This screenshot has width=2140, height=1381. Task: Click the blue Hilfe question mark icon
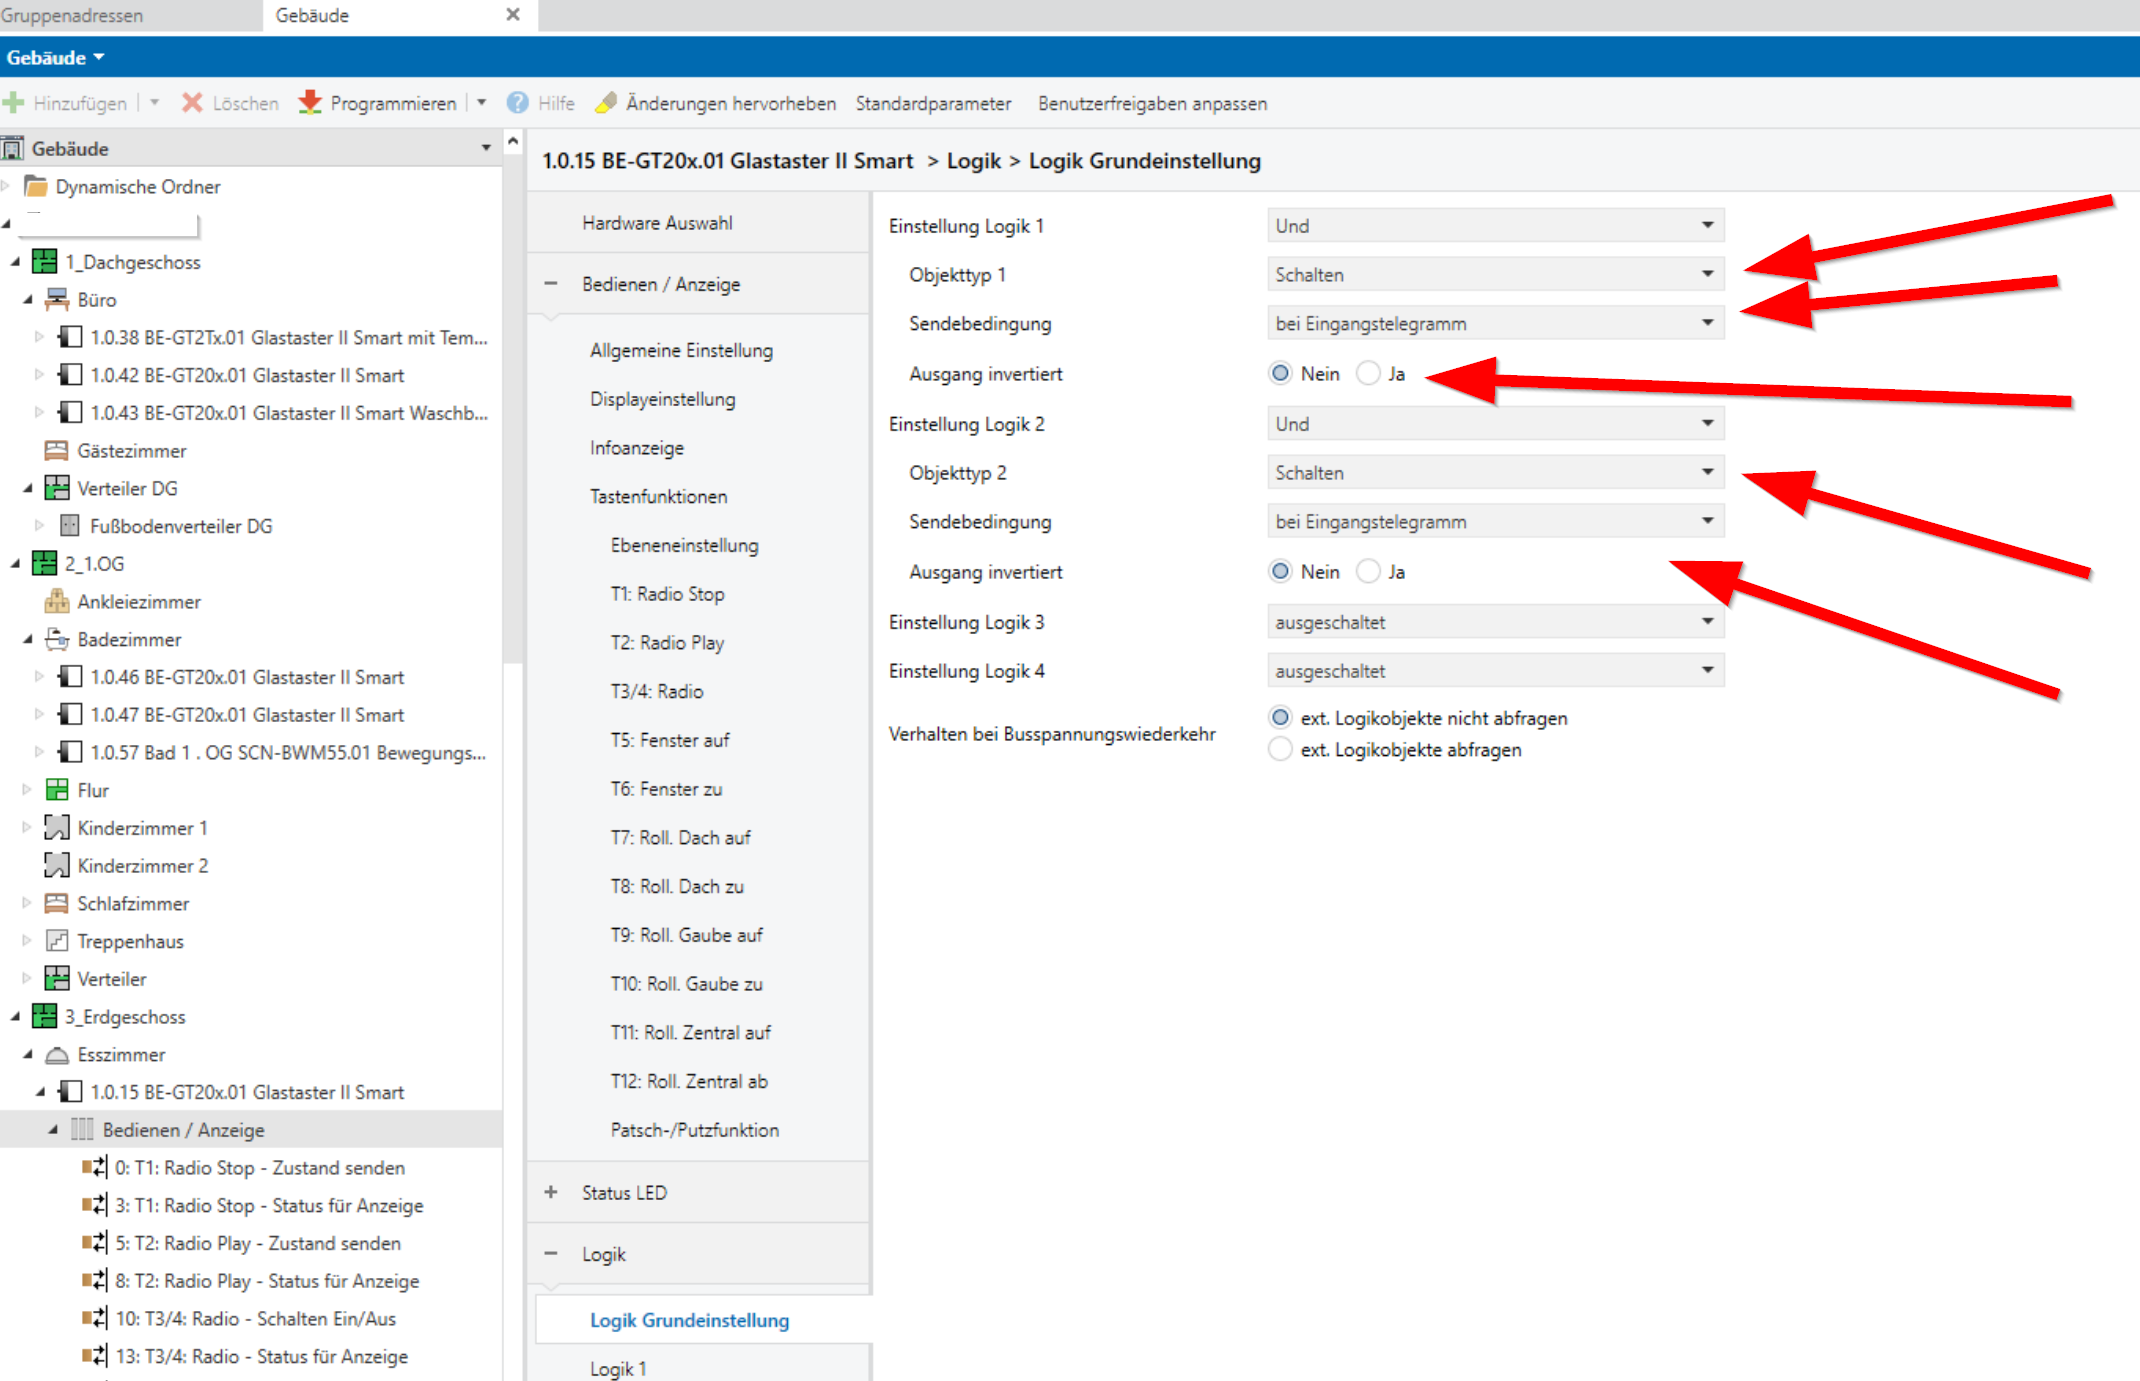pyautogui.click(x=517, y=103)
